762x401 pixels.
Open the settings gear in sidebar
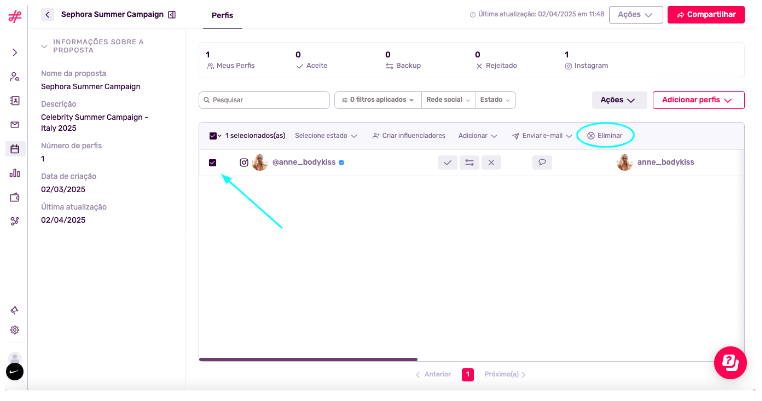(15, 330)
